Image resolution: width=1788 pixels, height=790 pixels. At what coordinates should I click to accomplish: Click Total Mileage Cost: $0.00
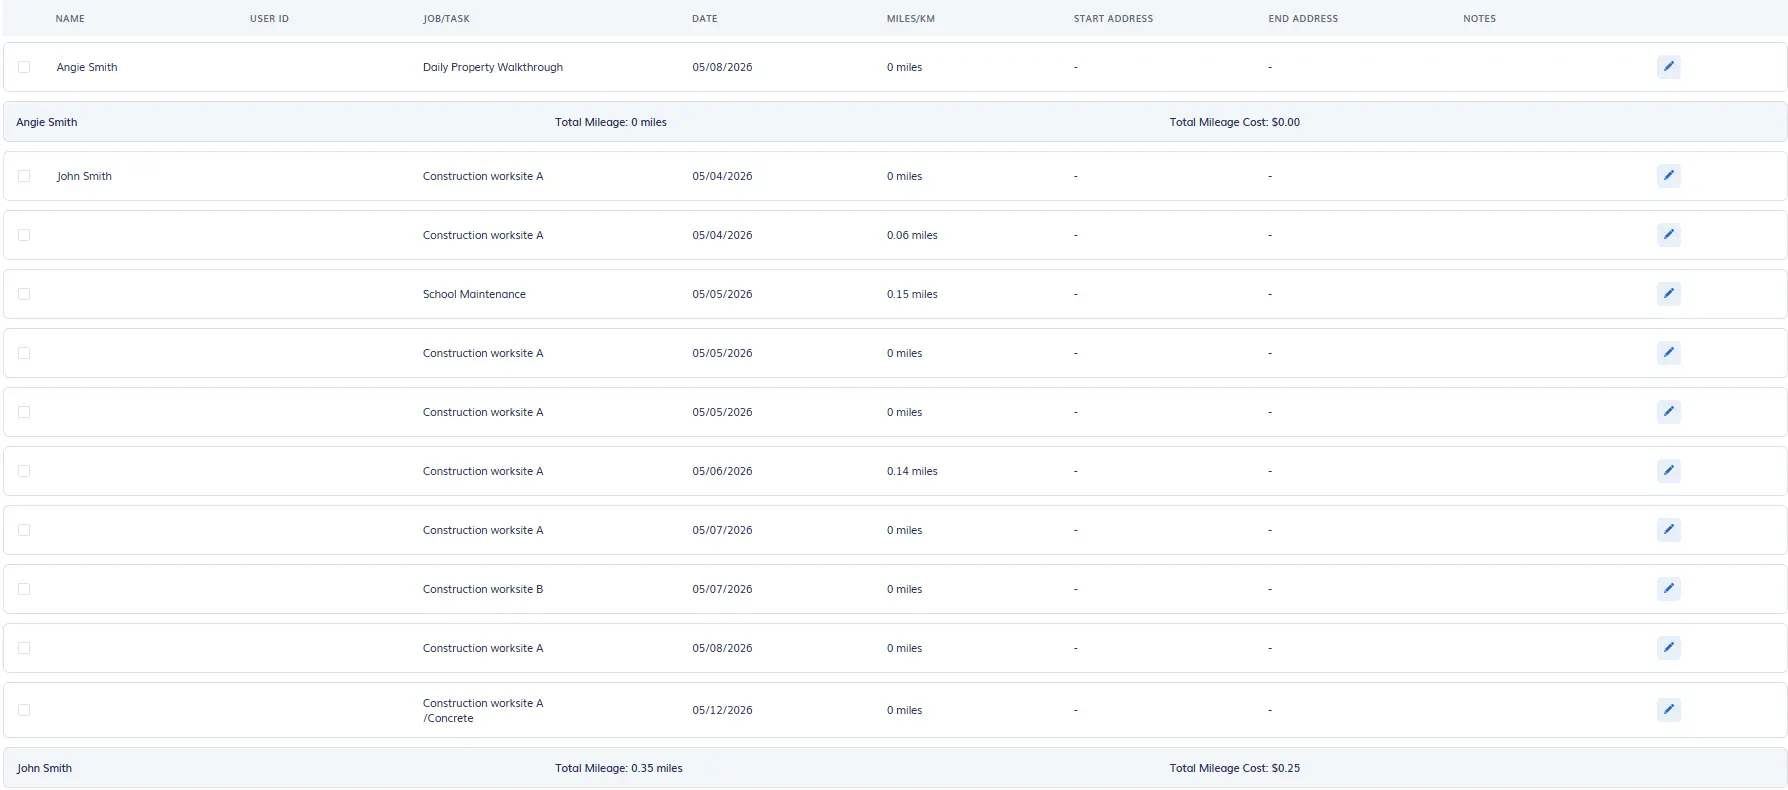(1235, 122)
